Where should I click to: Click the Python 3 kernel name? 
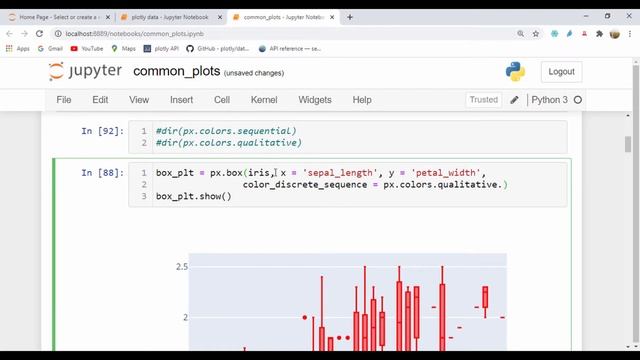(549, 100)
